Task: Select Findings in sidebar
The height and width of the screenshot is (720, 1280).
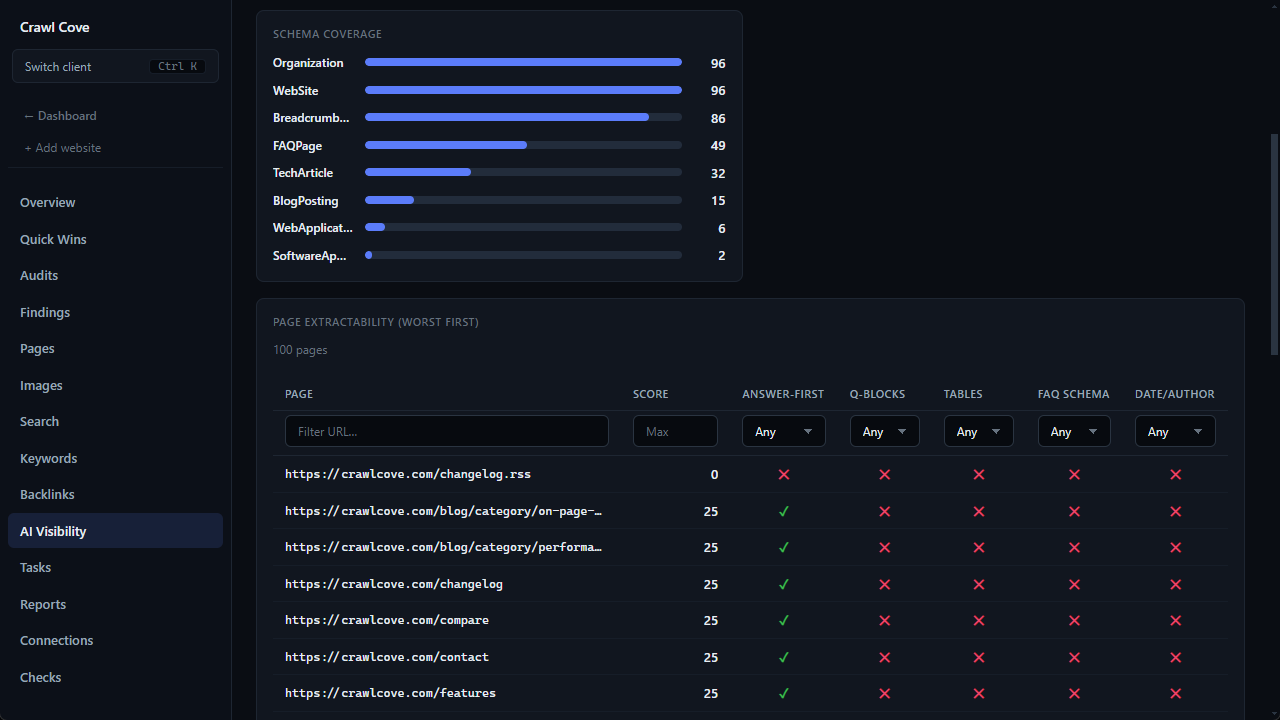Action: tap(115, 312)
